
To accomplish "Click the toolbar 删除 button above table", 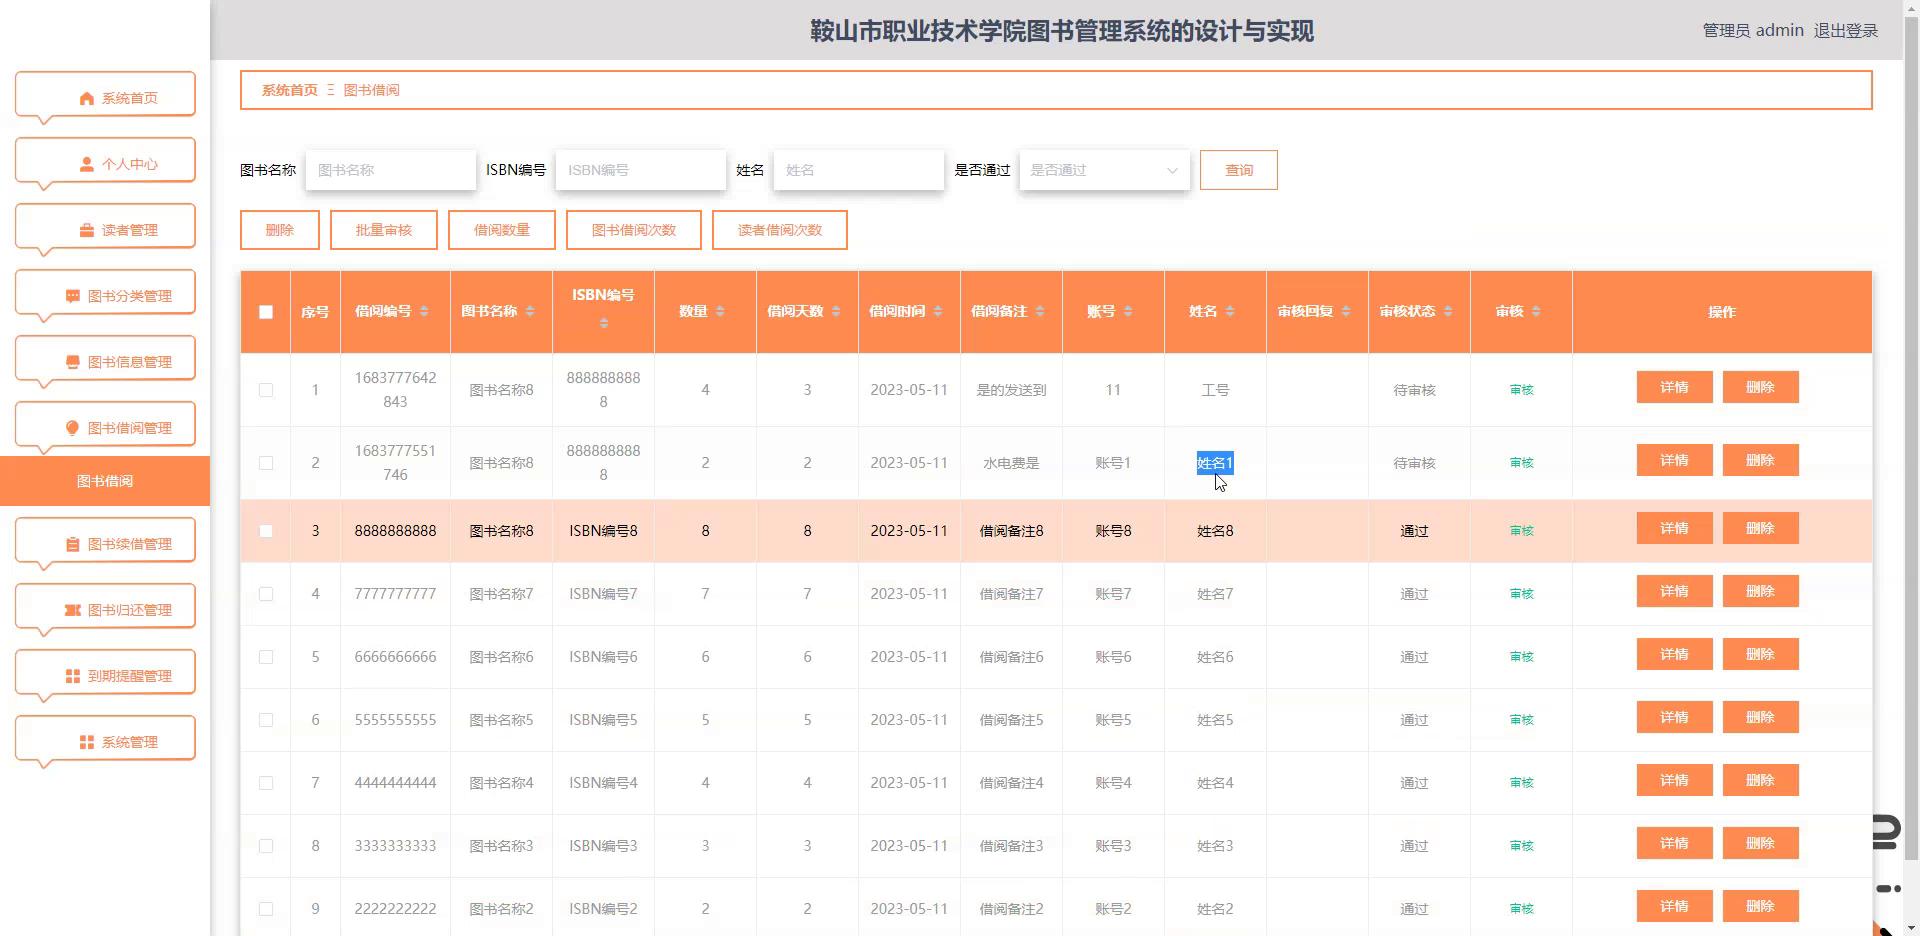I will [280, 230].
